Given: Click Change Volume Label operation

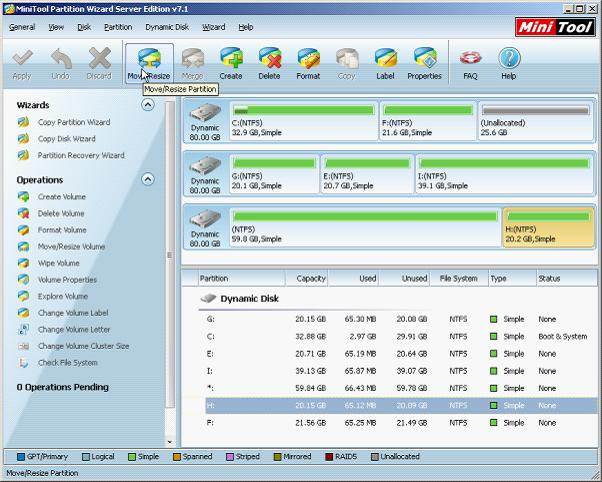Looking at the screenshot, I should (x=73, y=313).
